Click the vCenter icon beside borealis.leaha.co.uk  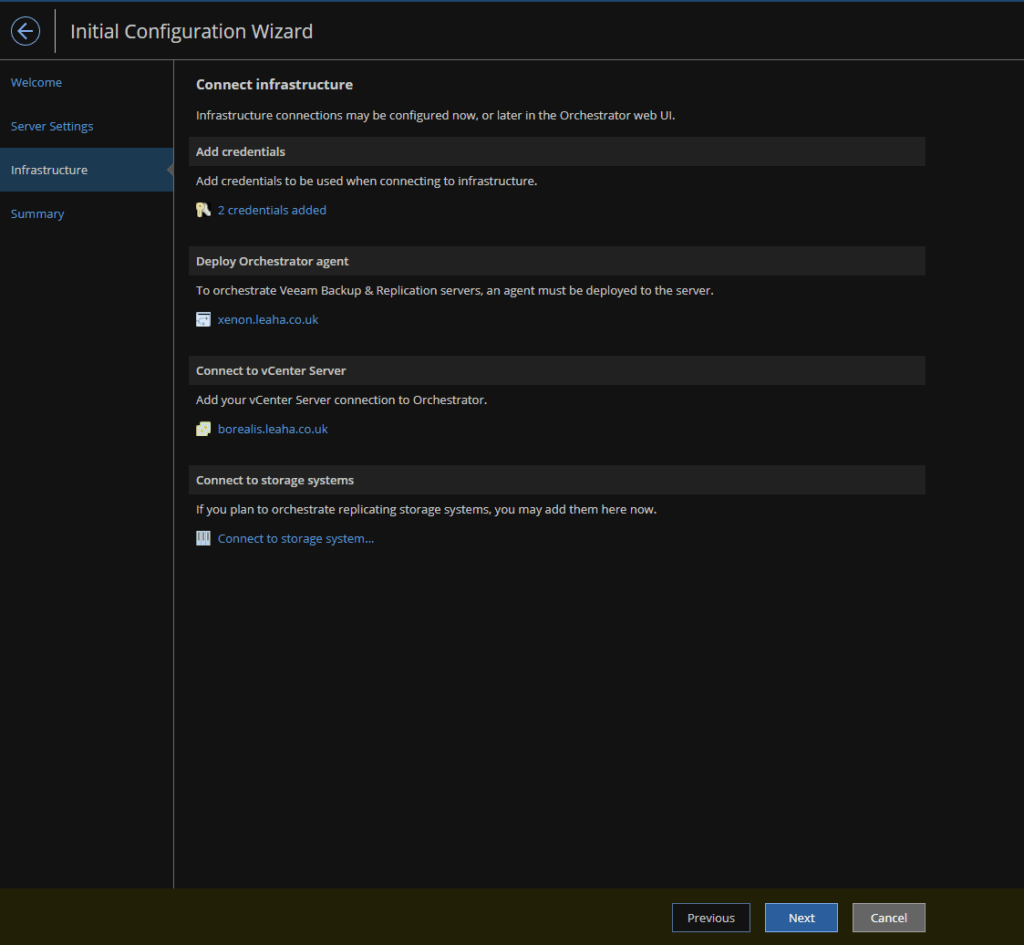203,429
